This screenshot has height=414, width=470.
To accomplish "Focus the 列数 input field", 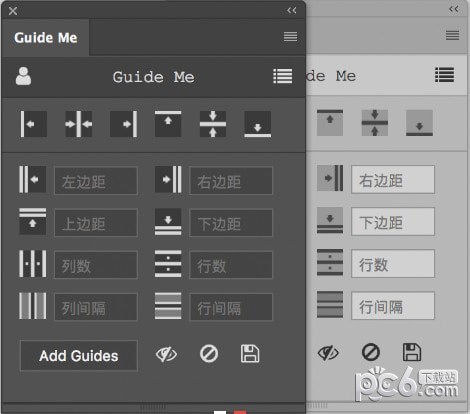I will click(x=96, y=265).
